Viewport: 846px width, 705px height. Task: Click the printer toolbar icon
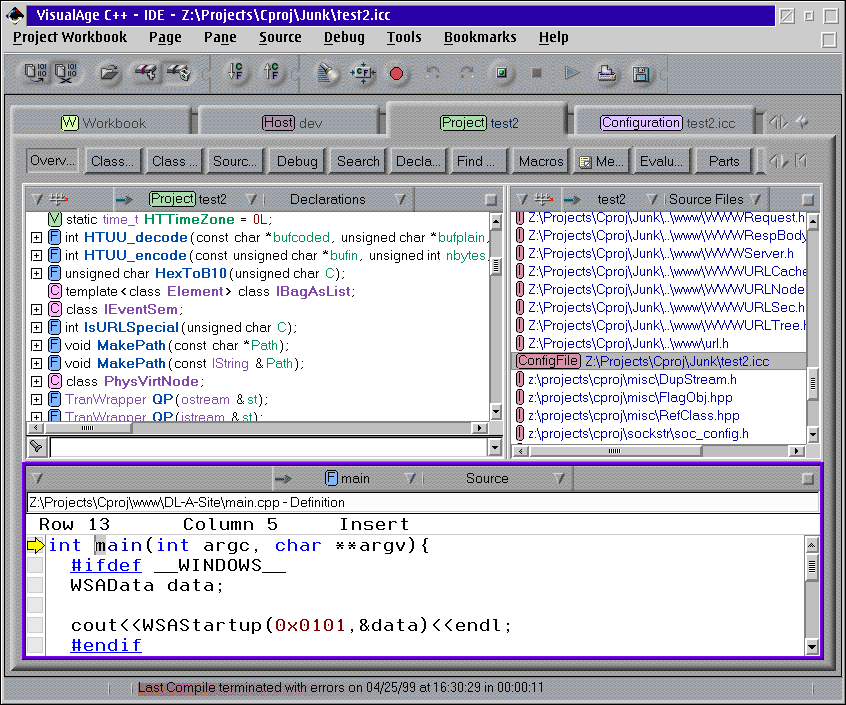[x=606, y=73]
